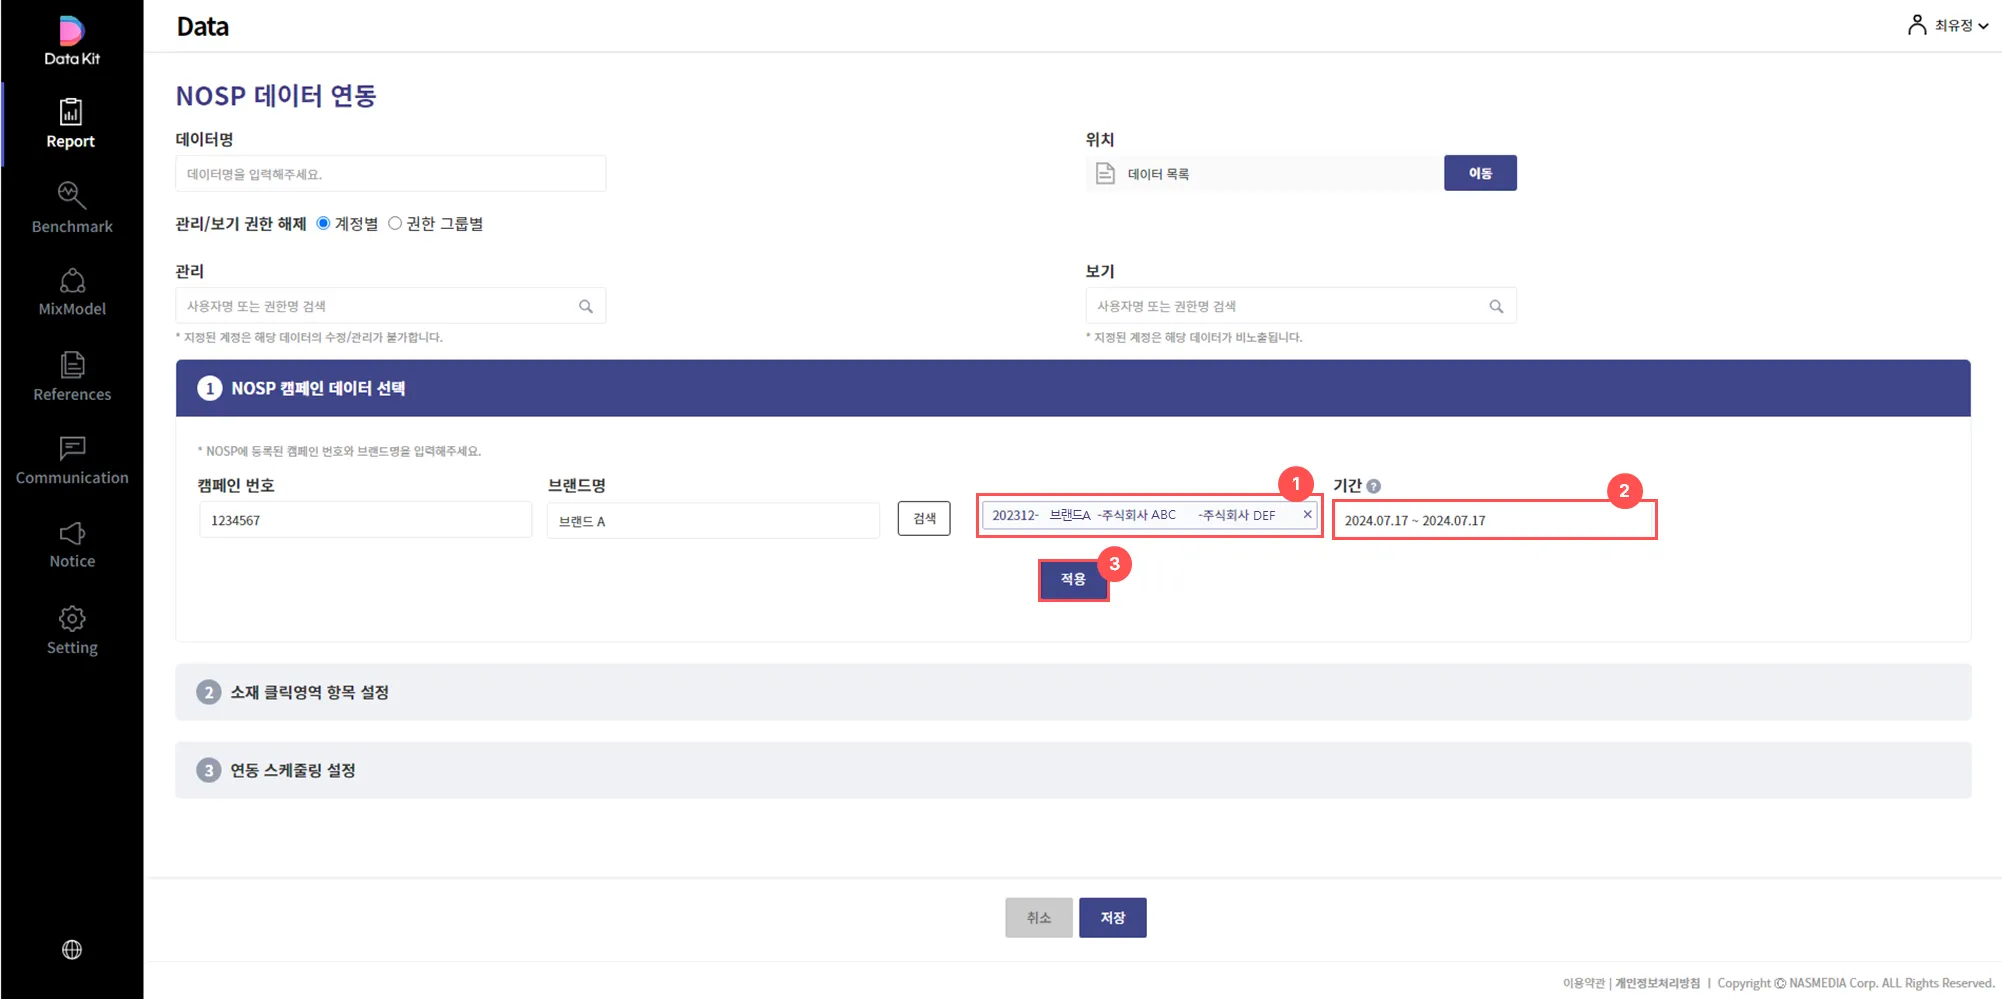Screen dimensions: 2002x999
Task: Click search magnifier in 관리 field
Action: coord(586,306)
